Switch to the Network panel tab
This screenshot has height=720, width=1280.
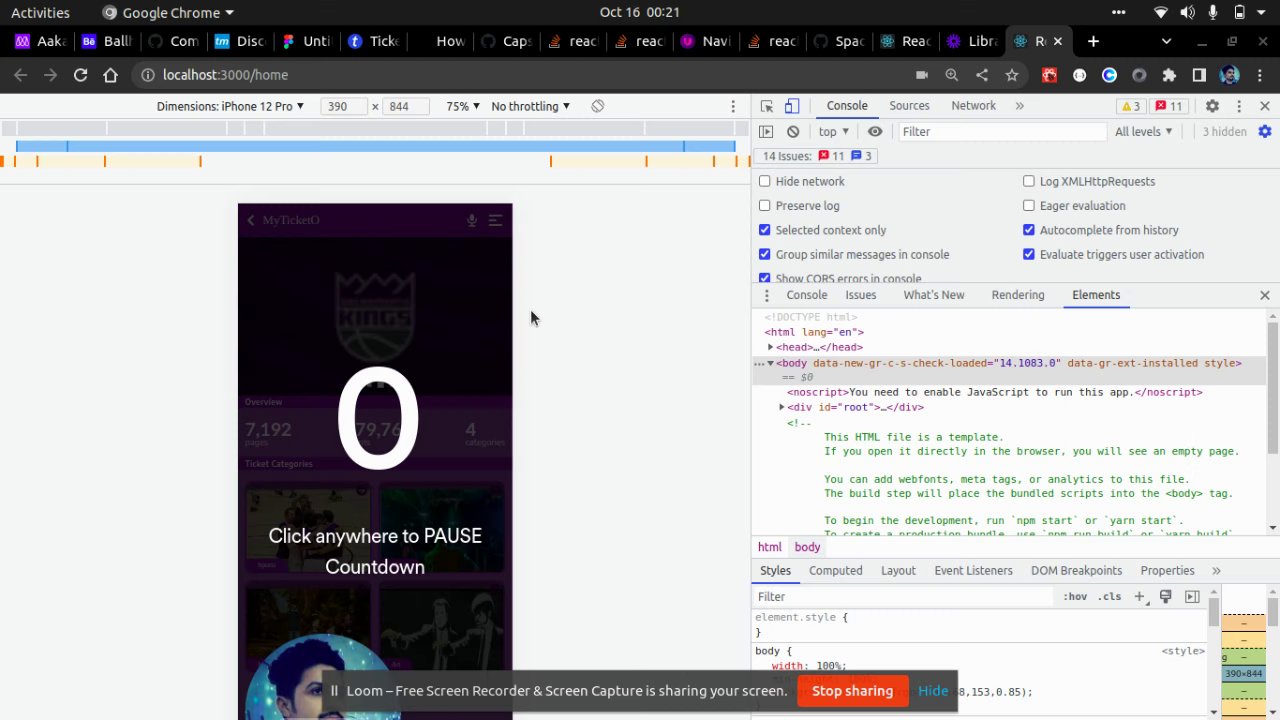point(973,106)
